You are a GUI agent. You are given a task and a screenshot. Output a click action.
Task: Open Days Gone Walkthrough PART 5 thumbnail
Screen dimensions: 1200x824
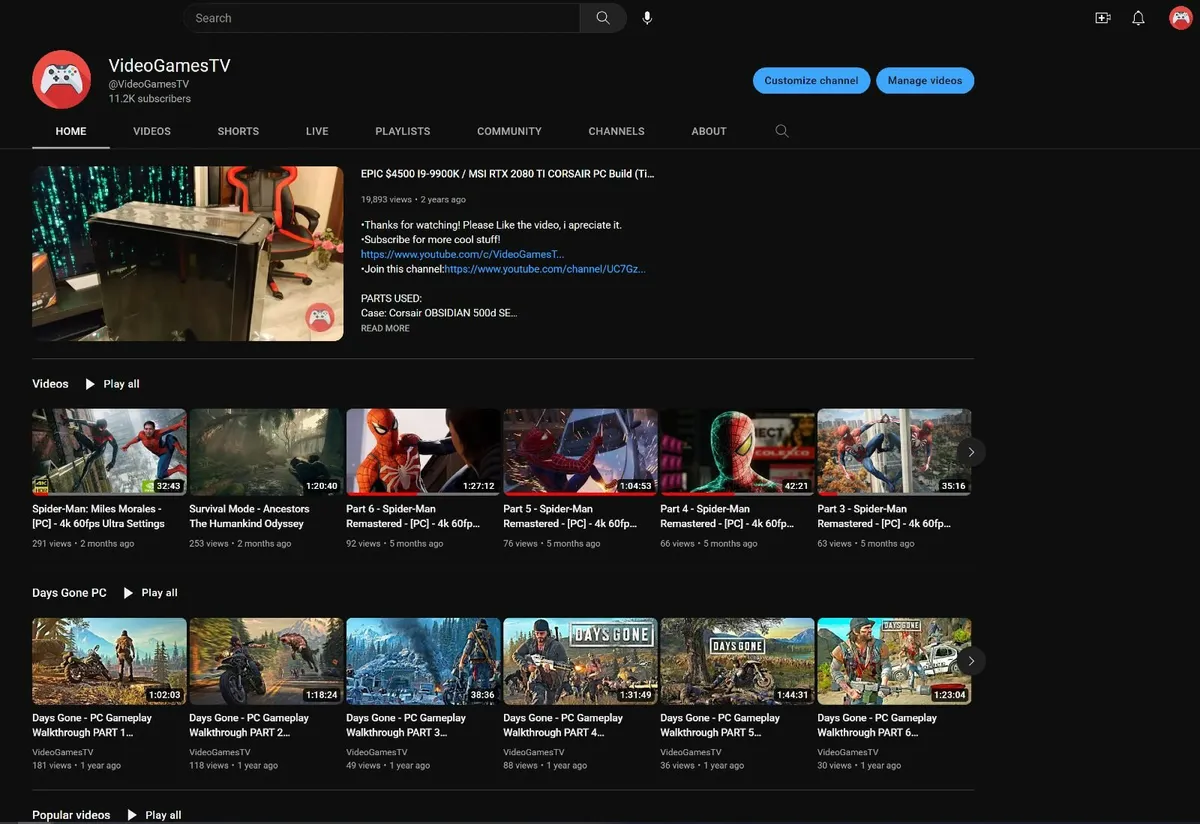tap(737, 661)
